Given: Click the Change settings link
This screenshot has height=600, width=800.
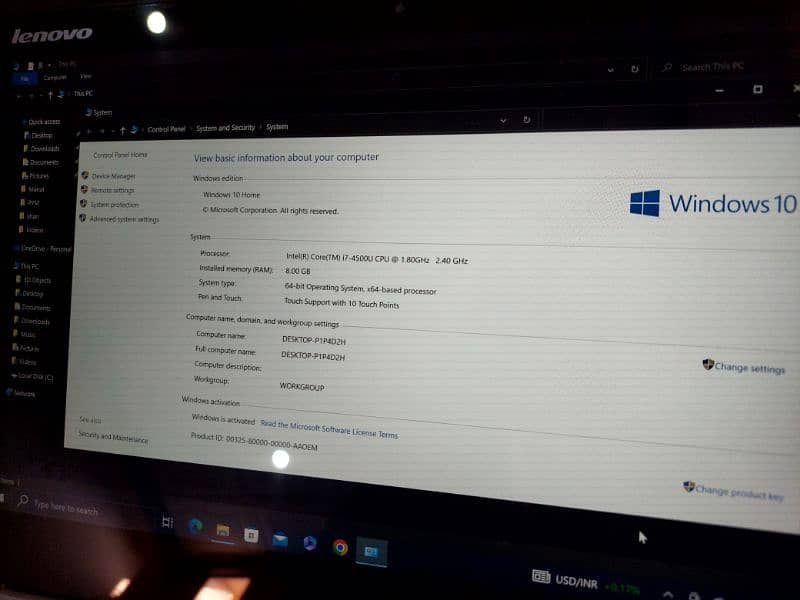Looking at the screenshot, I should coord(749,368).
